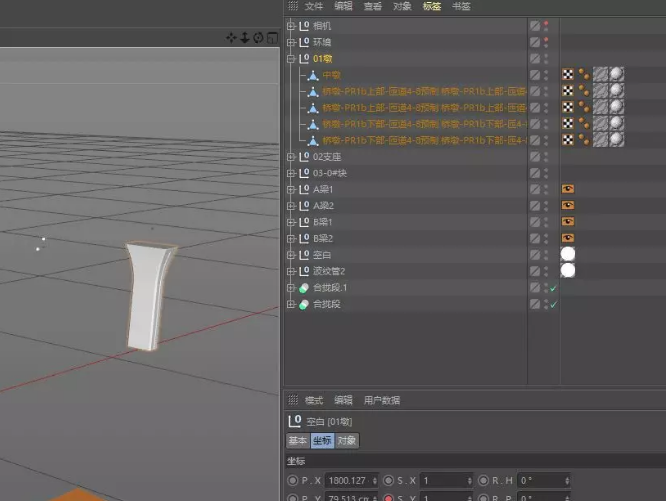Open the 模式 menu in attribute manager
The width and height of the screenshot is (666, 501).
pyautogui.click(x=314, y=400)
